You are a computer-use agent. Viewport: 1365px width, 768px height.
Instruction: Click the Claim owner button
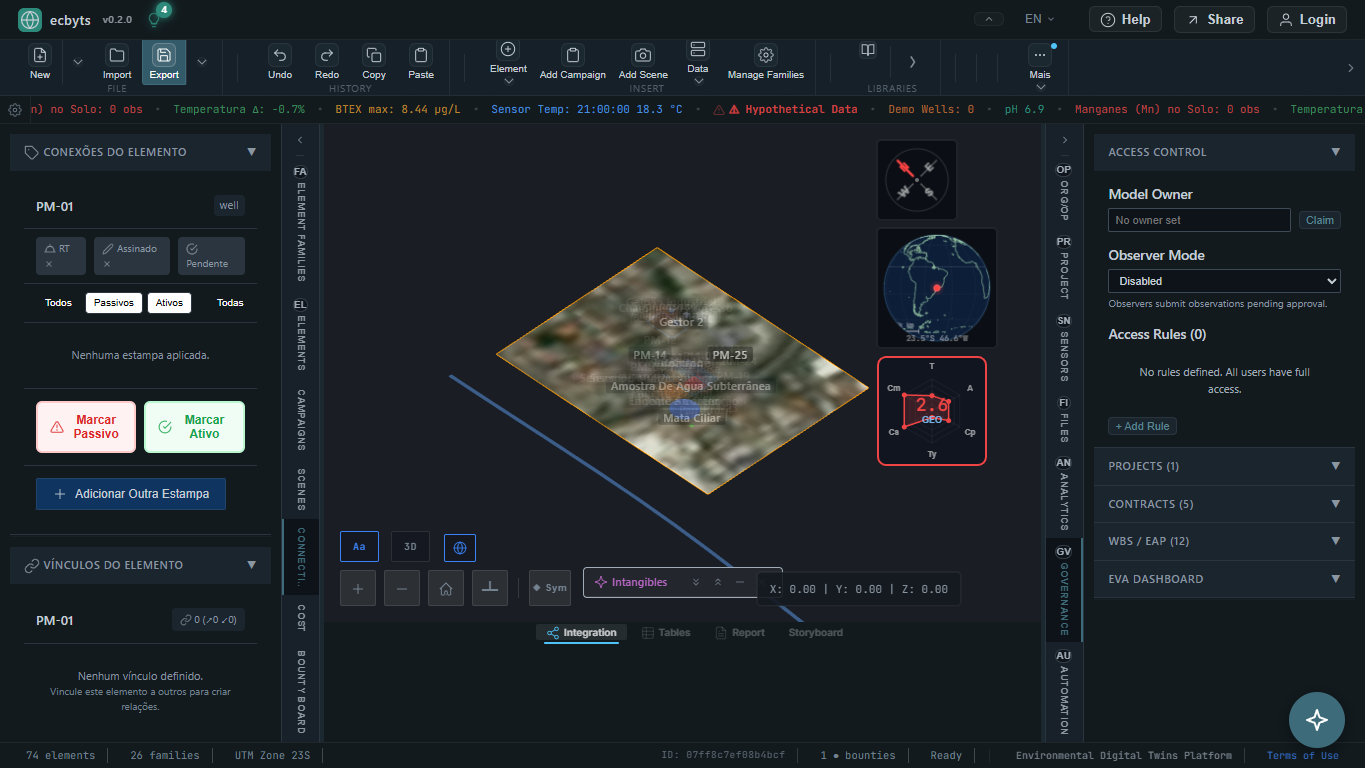(1319, 220)
